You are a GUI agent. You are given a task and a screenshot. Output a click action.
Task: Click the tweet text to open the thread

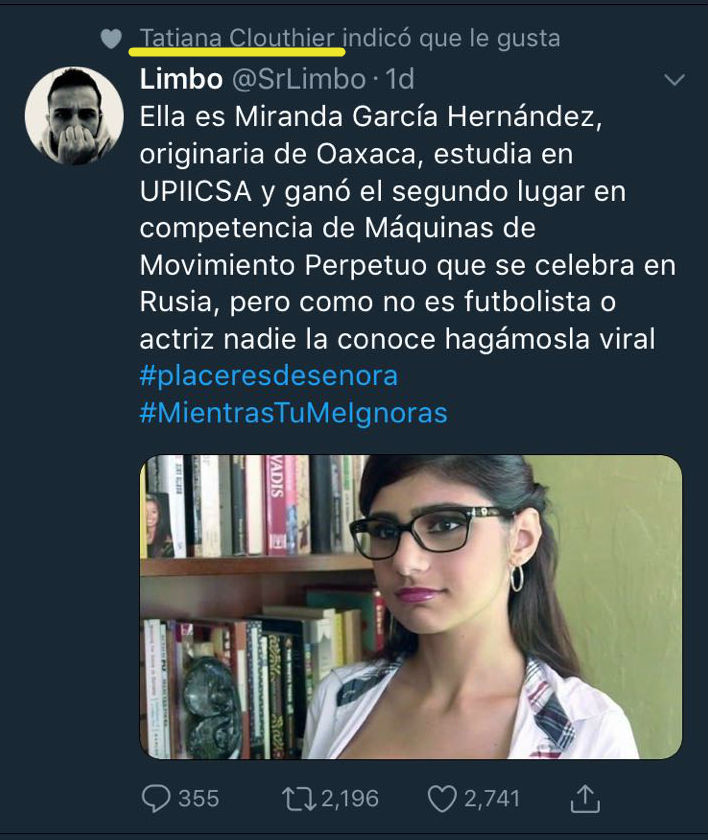coord(408,228)
